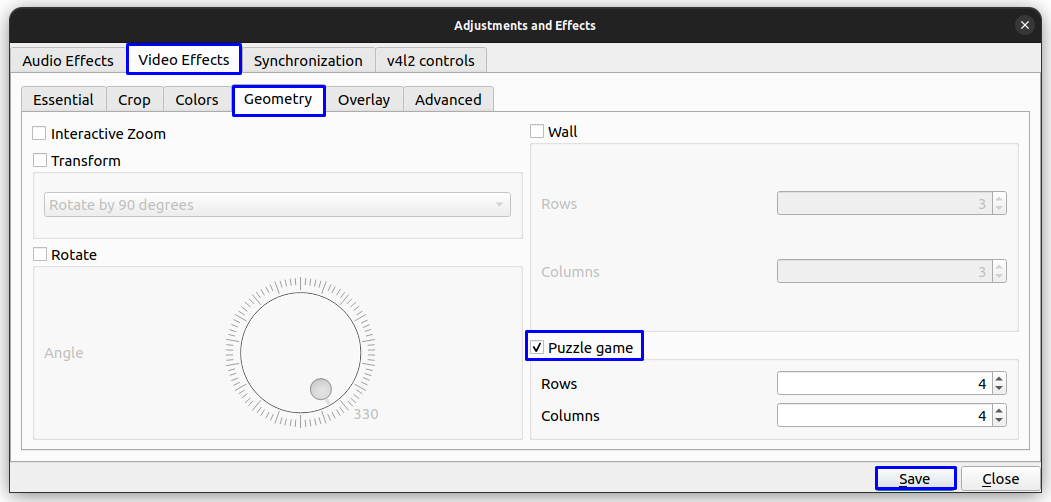The image size is (1051, 502).
Task: Open the Colors sub-tab
Action: click(197, 100)
